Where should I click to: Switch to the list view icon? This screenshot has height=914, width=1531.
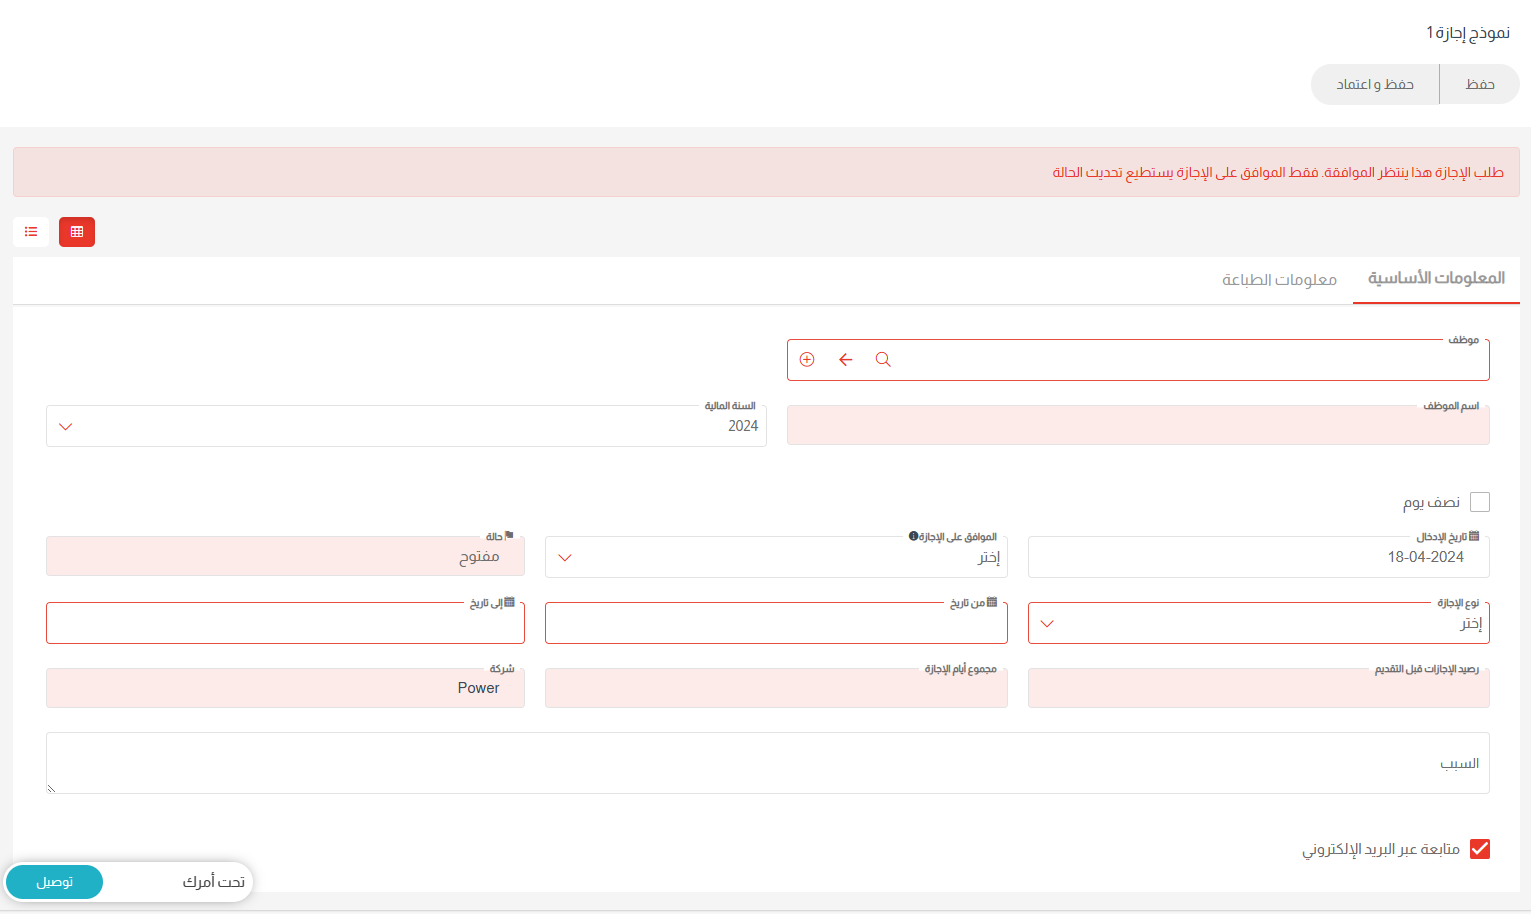pos(31,232)
